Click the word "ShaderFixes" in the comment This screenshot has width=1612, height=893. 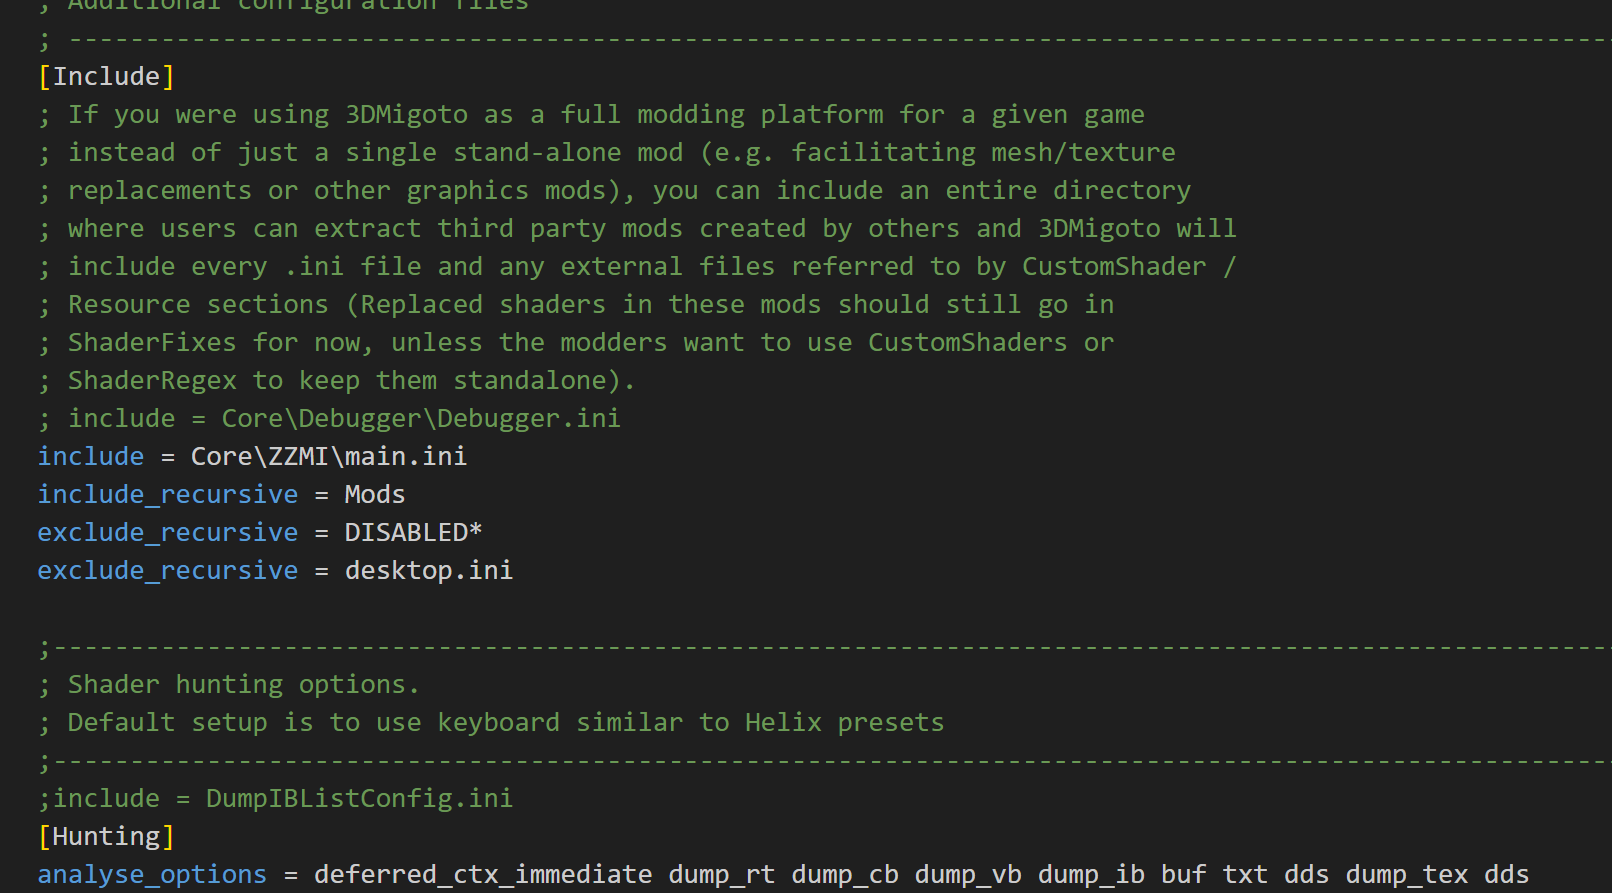152,343
